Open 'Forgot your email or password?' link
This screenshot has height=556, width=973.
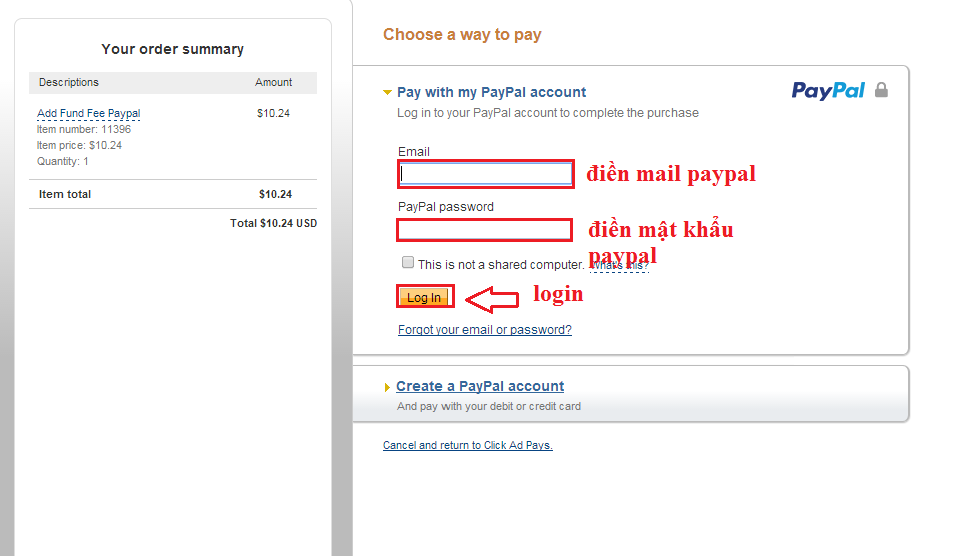[485, 330]
